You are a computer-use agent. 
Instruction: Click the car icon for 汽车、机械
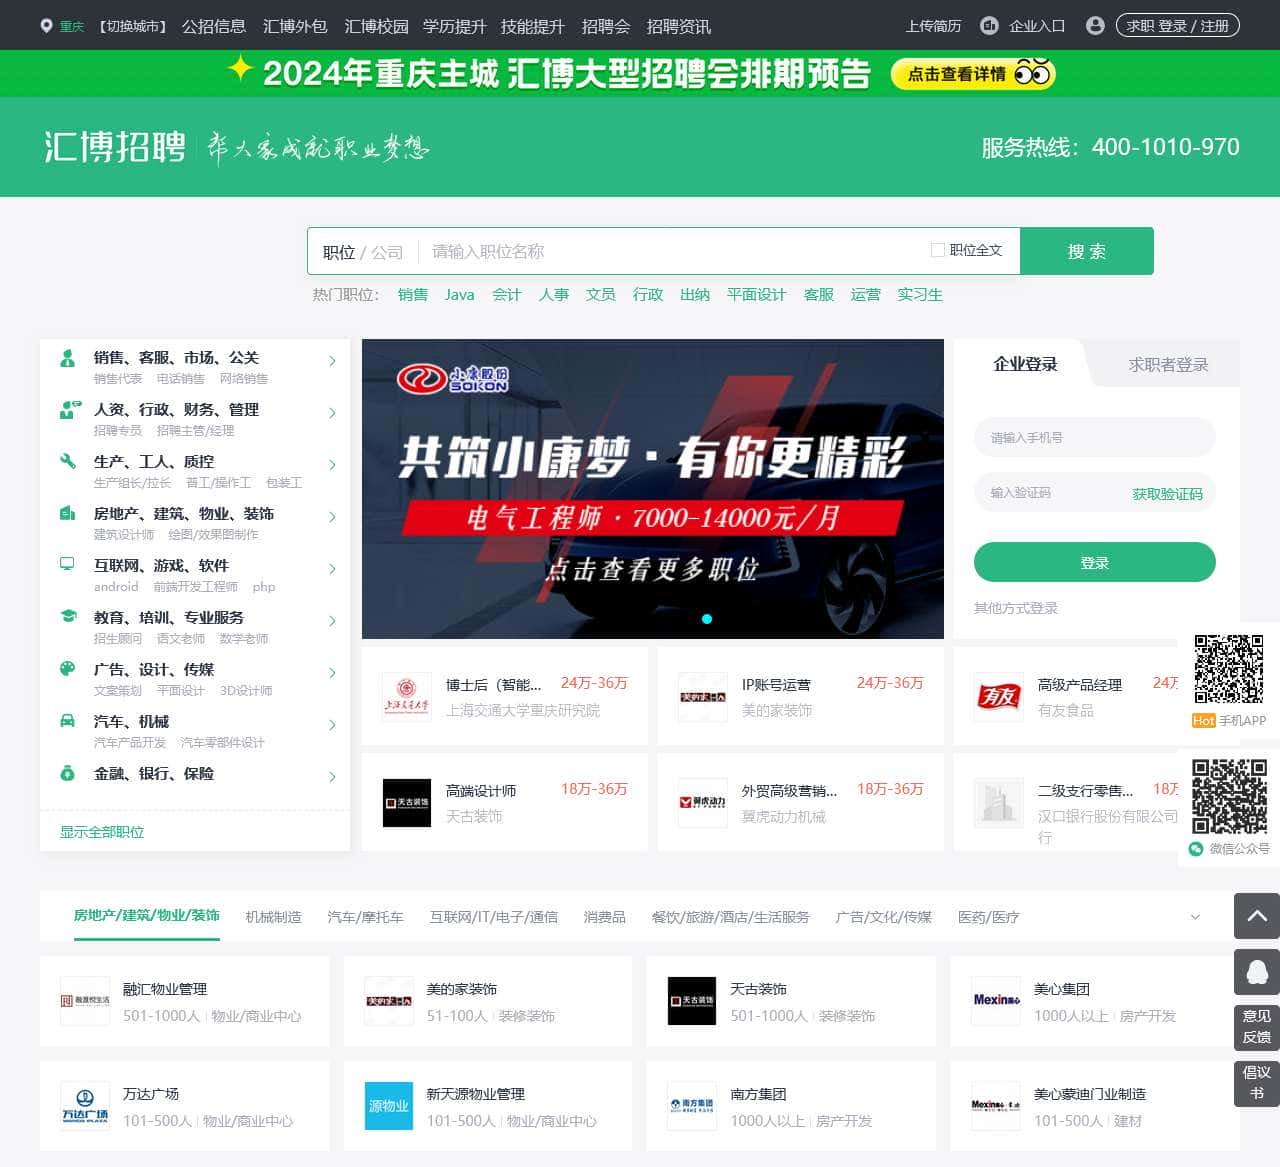[x=67, y=721]
